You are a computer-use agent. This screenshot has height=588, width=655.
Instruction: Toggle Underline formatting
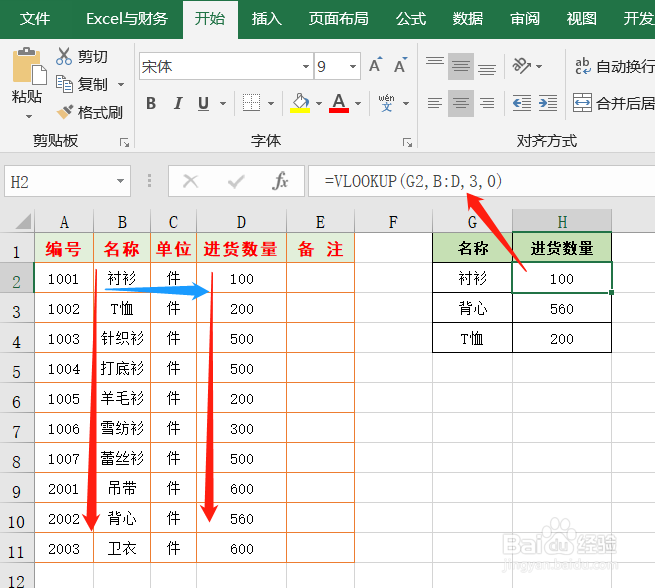[203, 103]
